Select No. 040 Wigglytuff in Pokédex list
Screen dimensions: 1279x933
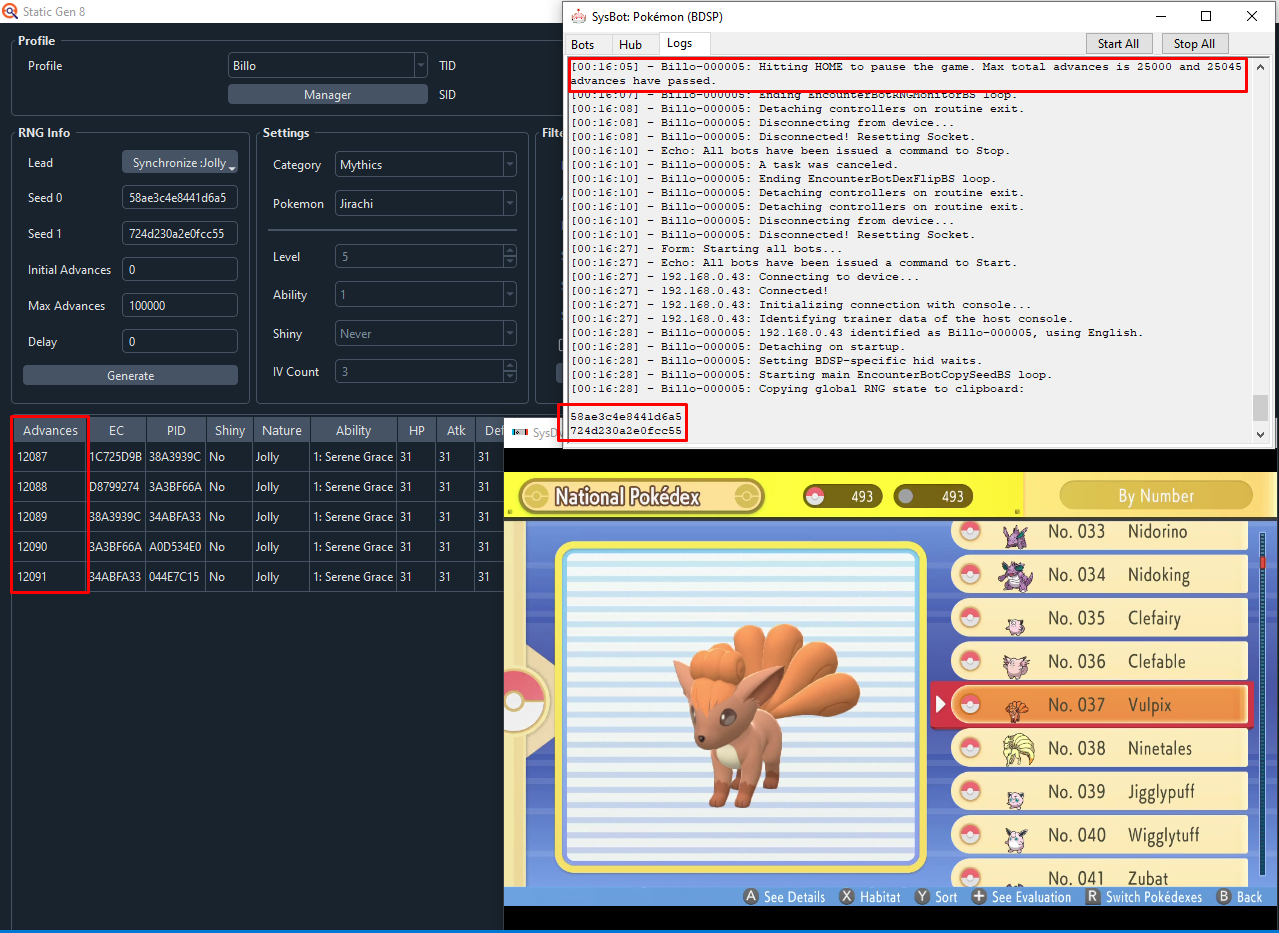(1099, 835)
